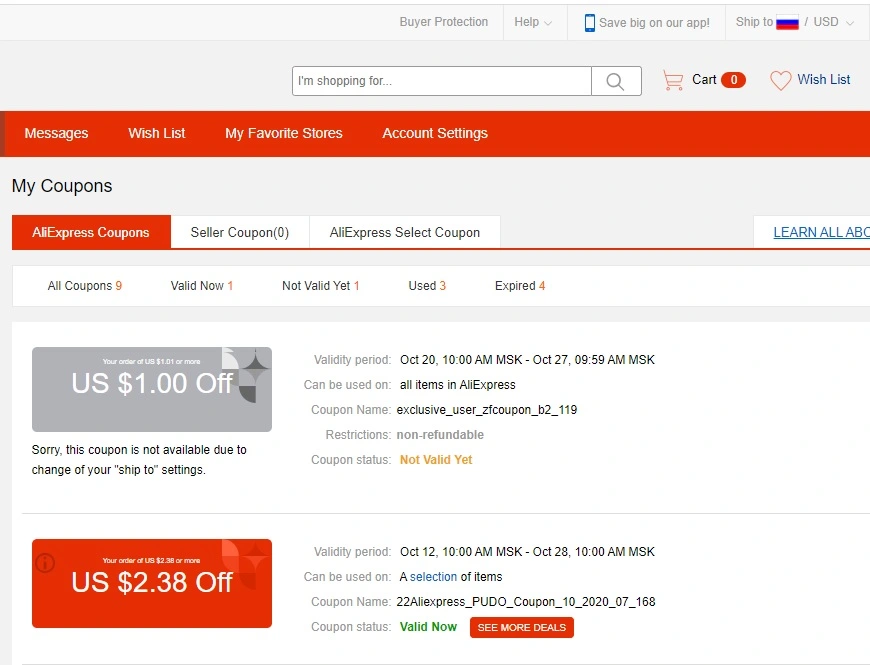Open the shopping cart icon

(673, 80)
